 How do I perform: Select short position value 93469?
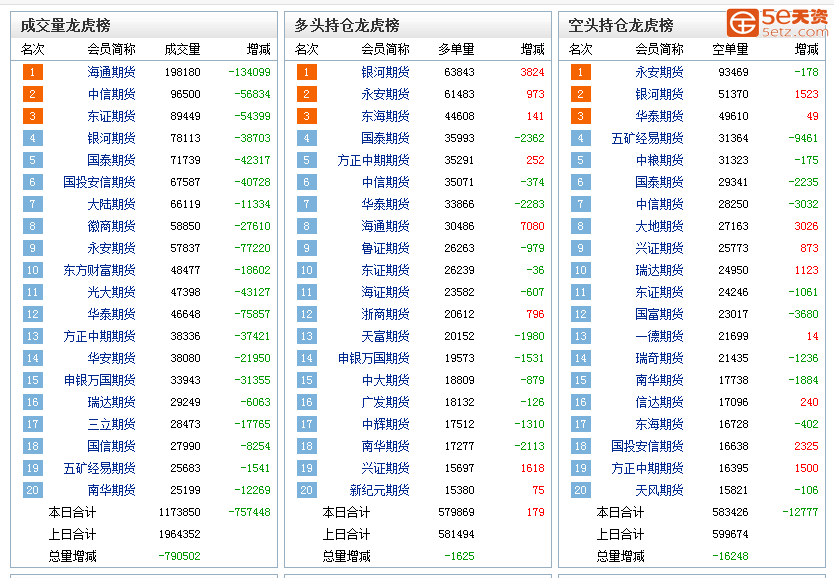733,72
